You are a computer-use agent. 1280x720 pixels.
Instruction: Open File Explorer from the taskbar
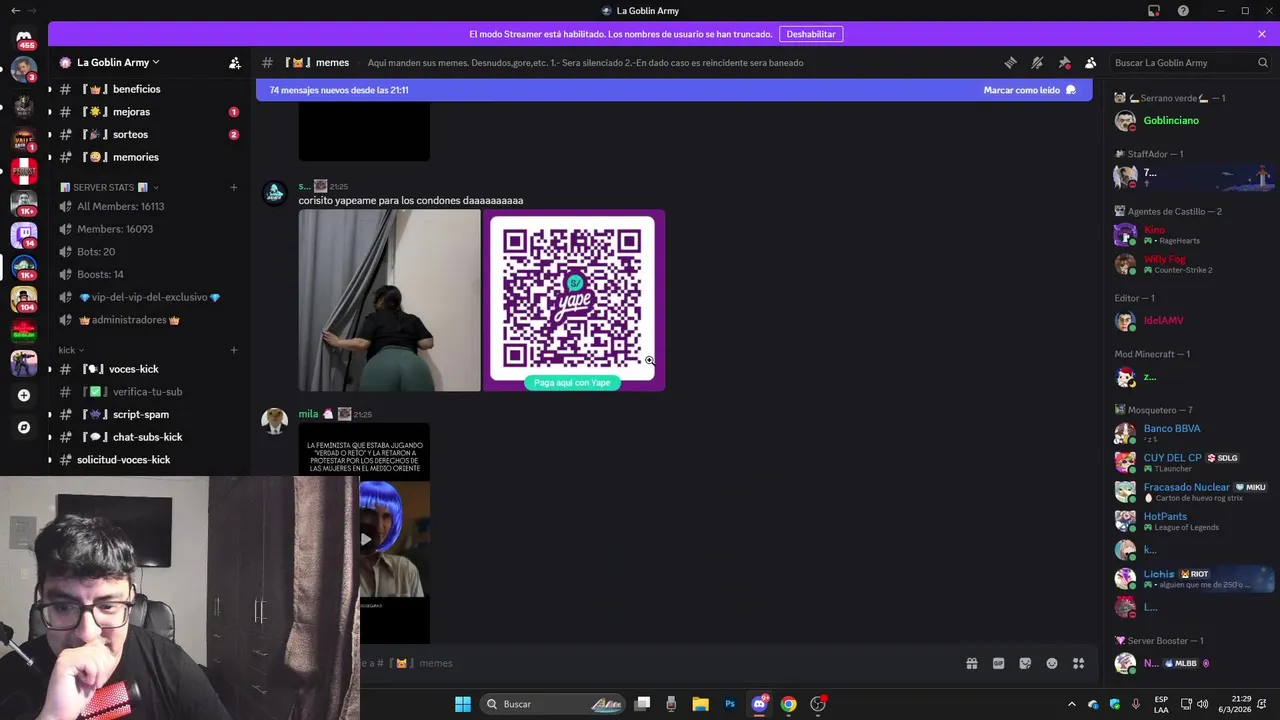tap(700, 704)
